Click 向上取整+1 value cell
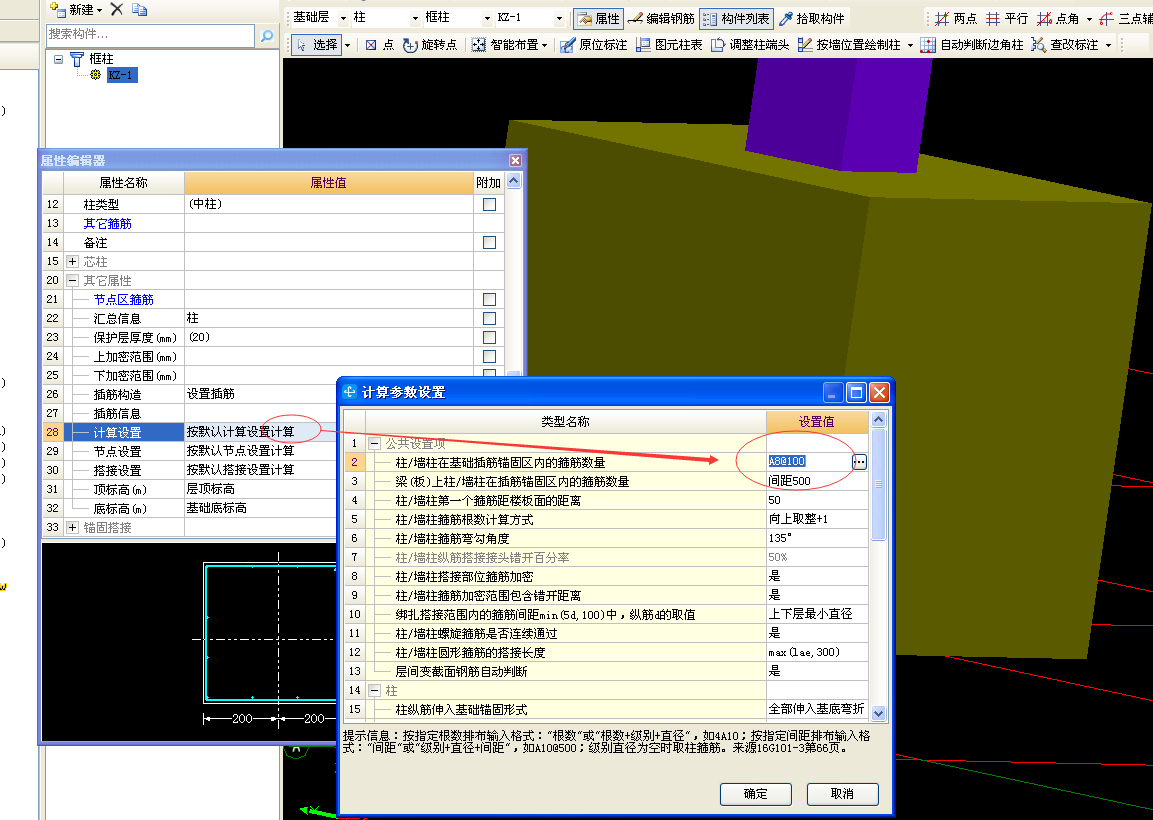The height and width of the screenshot is (820, 1153). (817, 519)
